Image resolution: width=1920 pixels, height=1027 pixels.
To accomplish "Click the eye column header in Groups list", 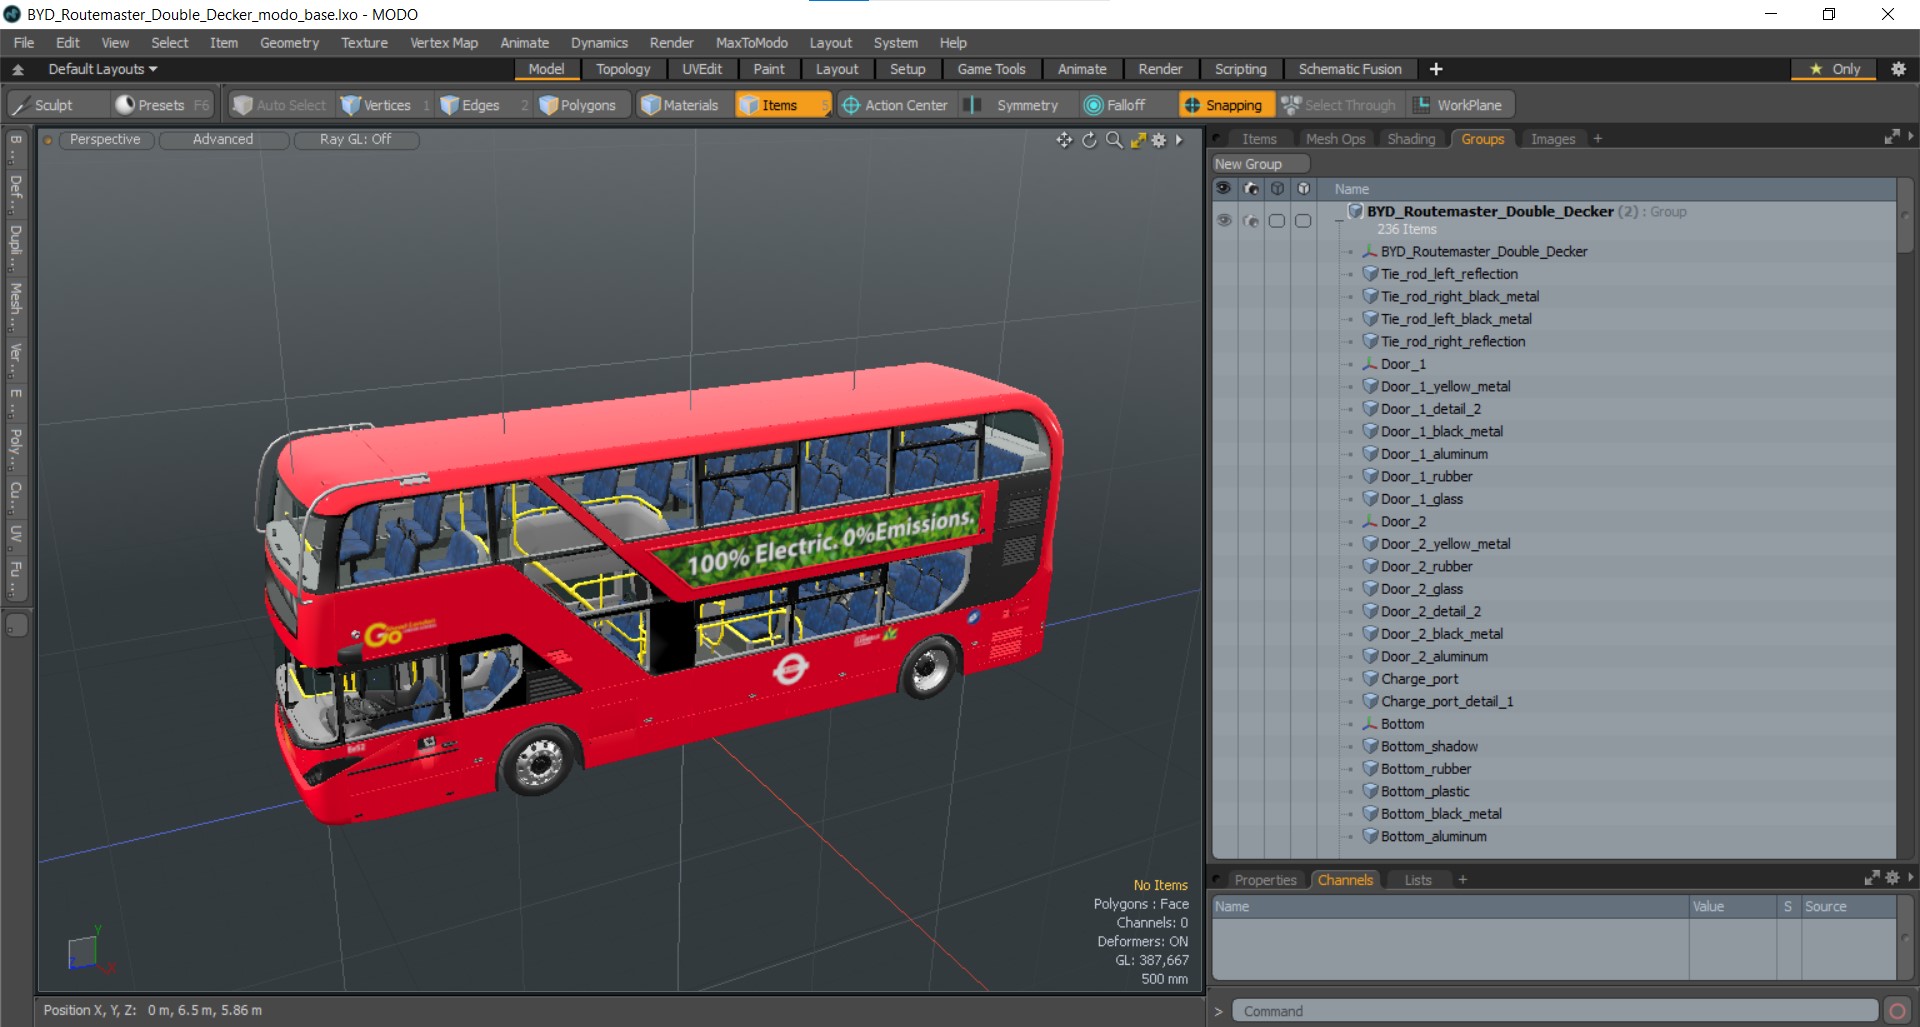I will 1223,188.
